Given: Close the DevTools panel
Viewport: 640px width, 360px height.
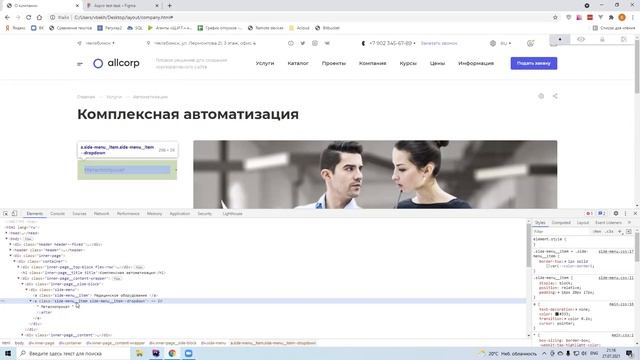Looking at the screenshot, I should 635,213.
